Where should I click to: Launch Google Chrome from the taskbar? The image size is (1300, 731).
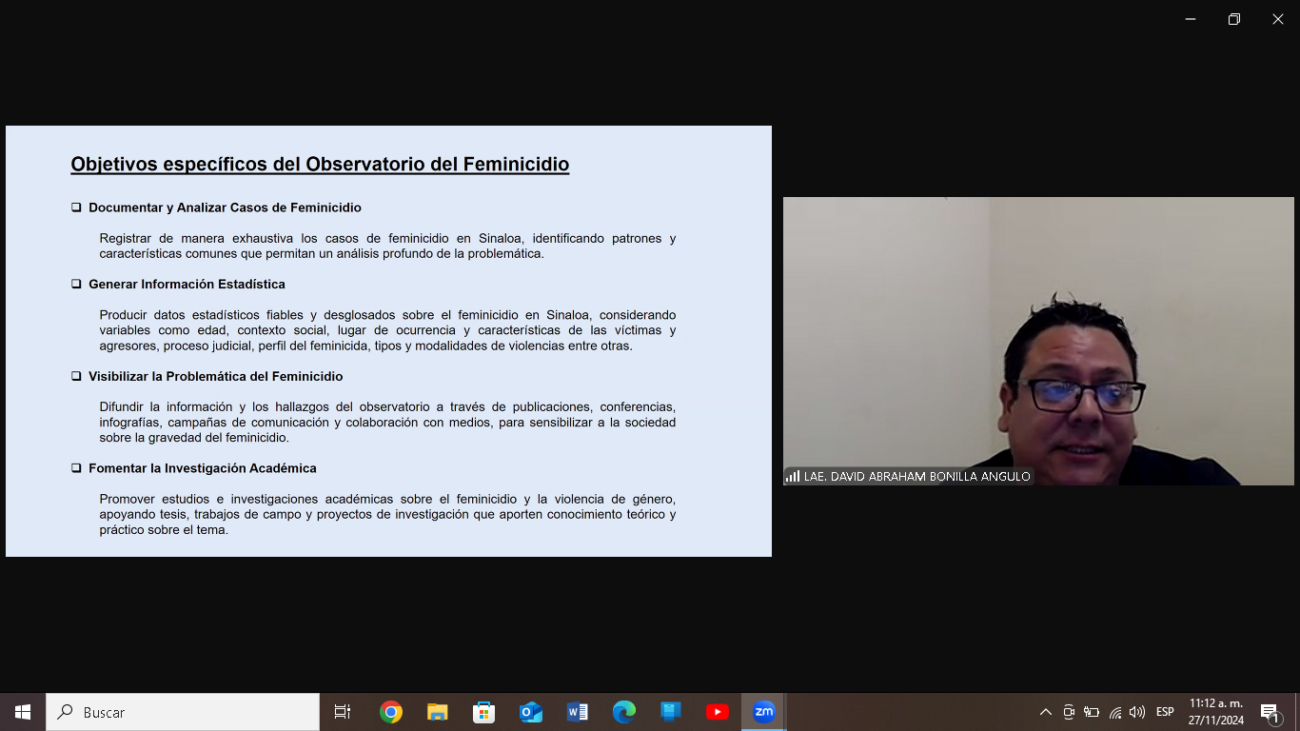pos(391,712)
